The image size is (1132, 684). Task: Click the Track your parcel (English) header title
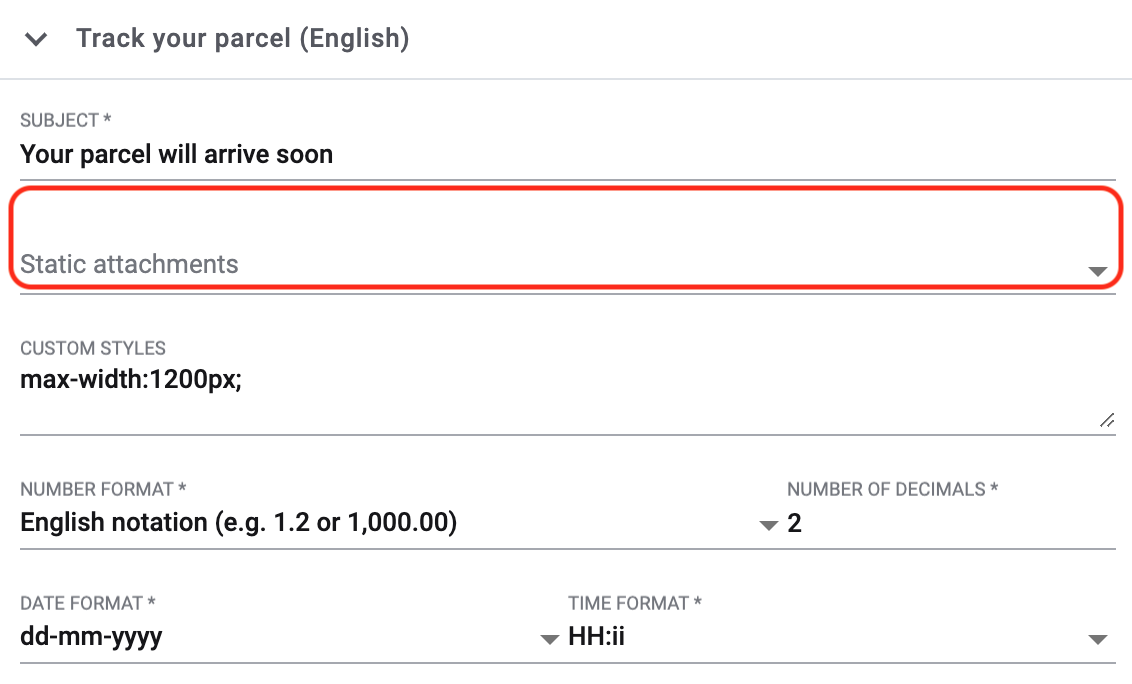coord(242,39)
